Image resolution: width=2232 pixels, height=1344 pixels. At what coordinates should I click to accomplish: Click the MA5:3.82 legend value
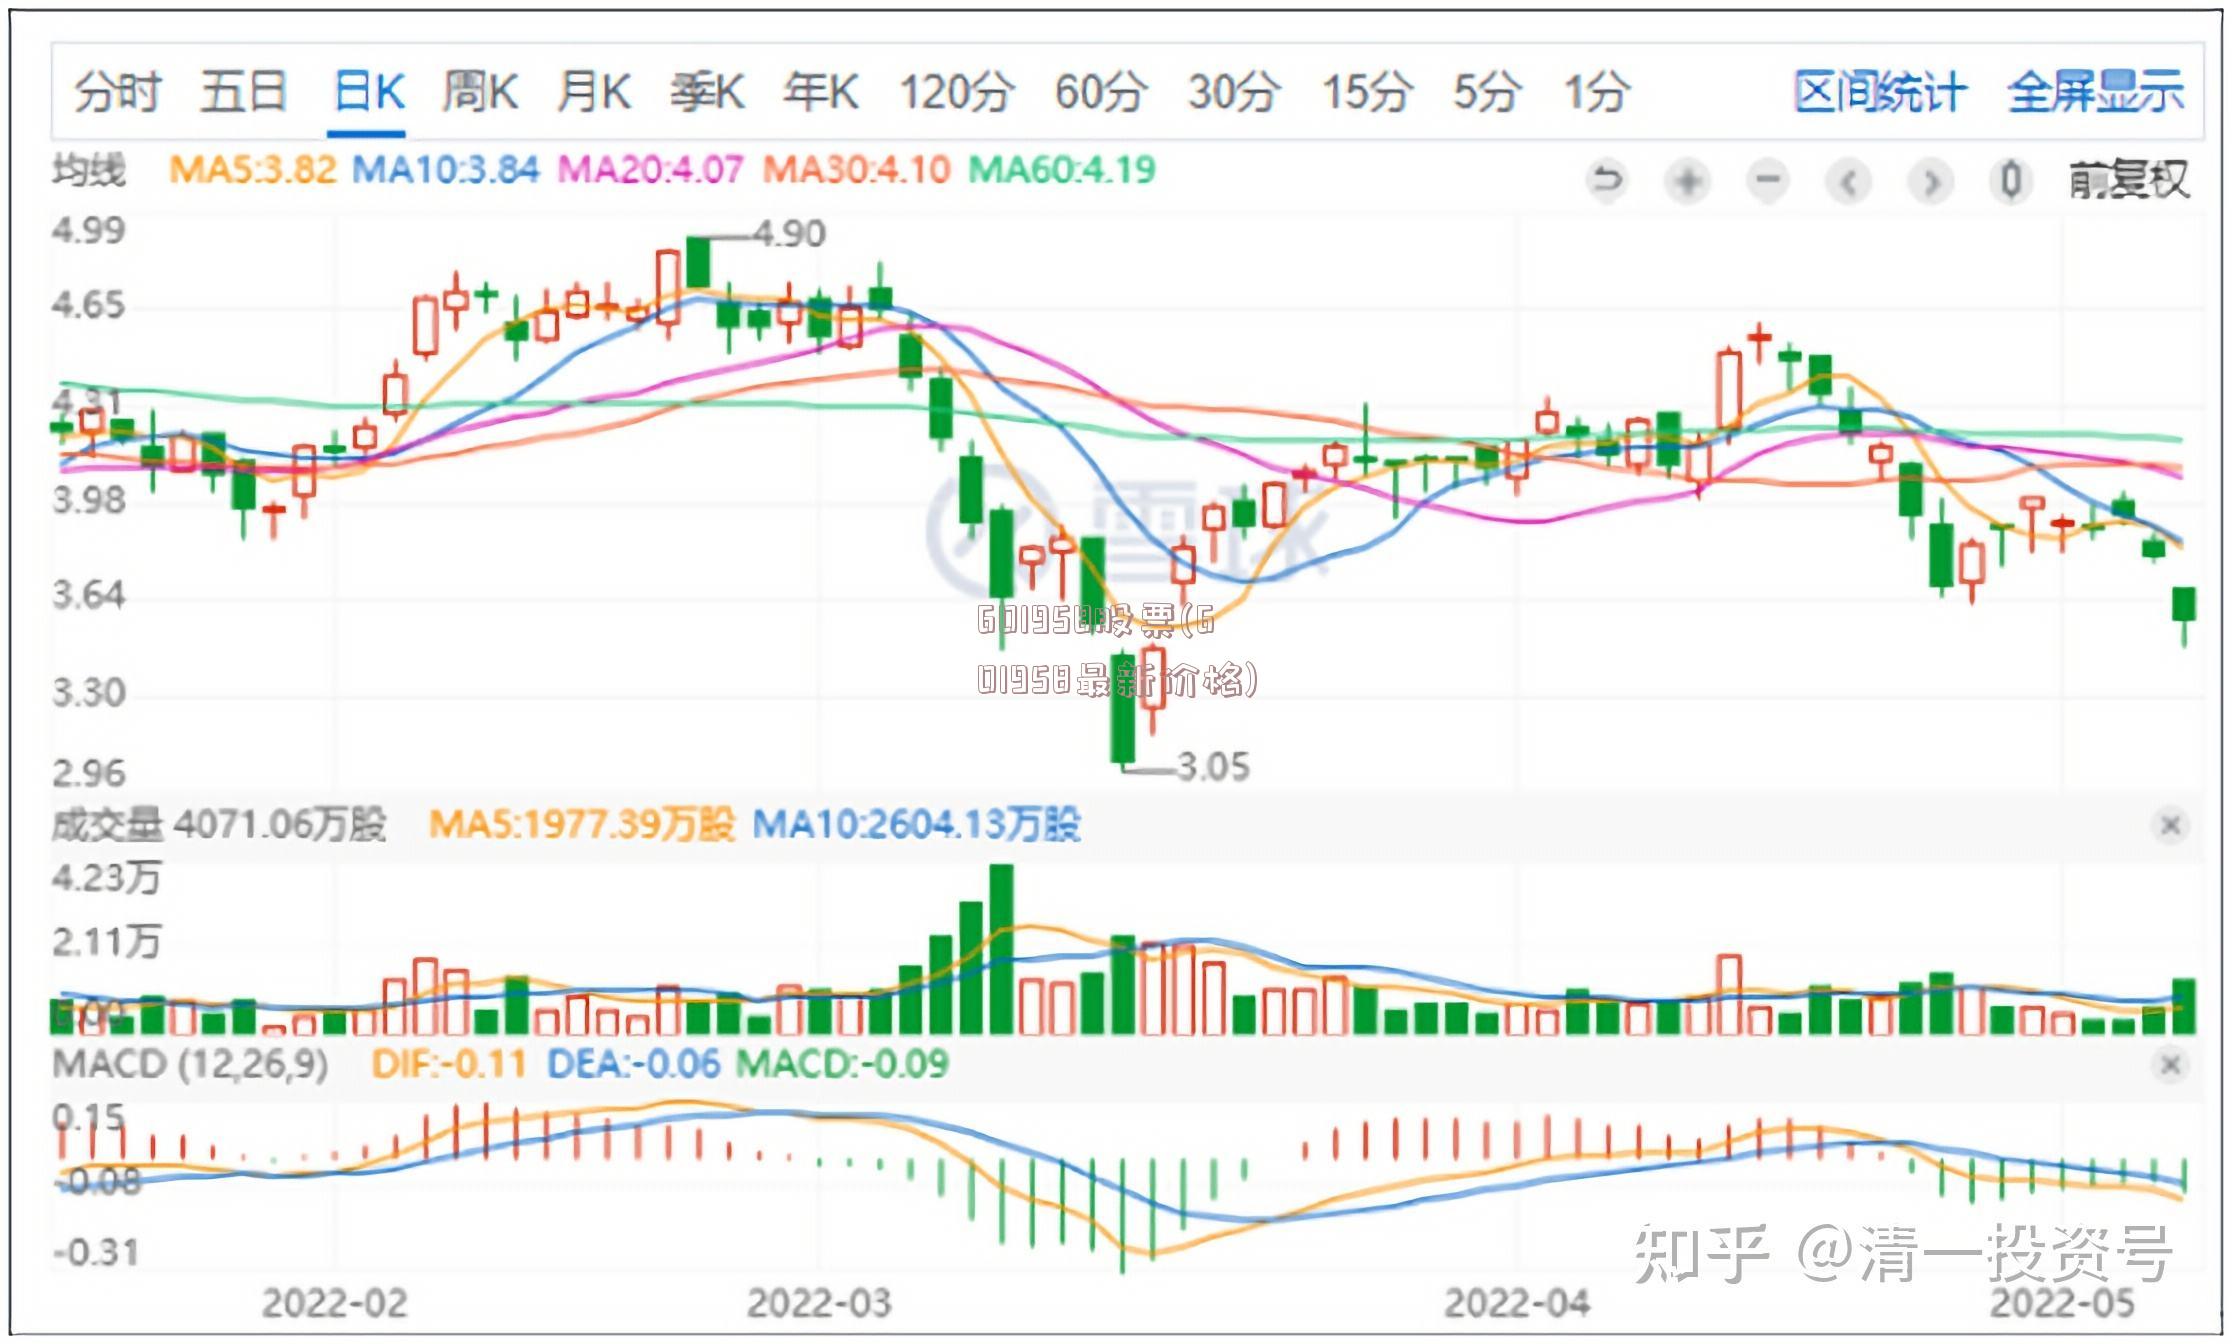253,170
